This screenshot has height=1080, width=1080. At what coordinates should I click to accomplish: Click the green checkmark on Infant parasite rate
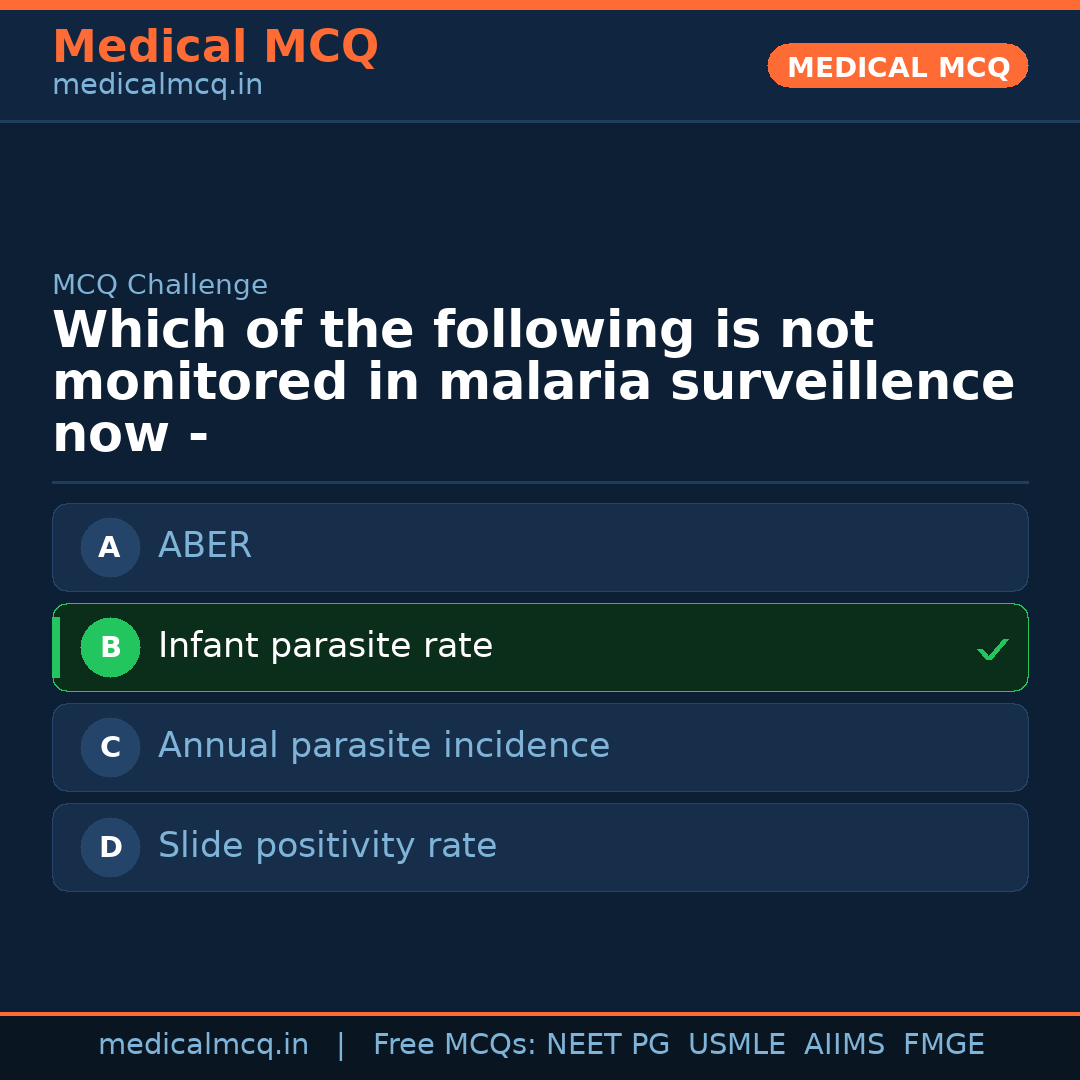992,650
